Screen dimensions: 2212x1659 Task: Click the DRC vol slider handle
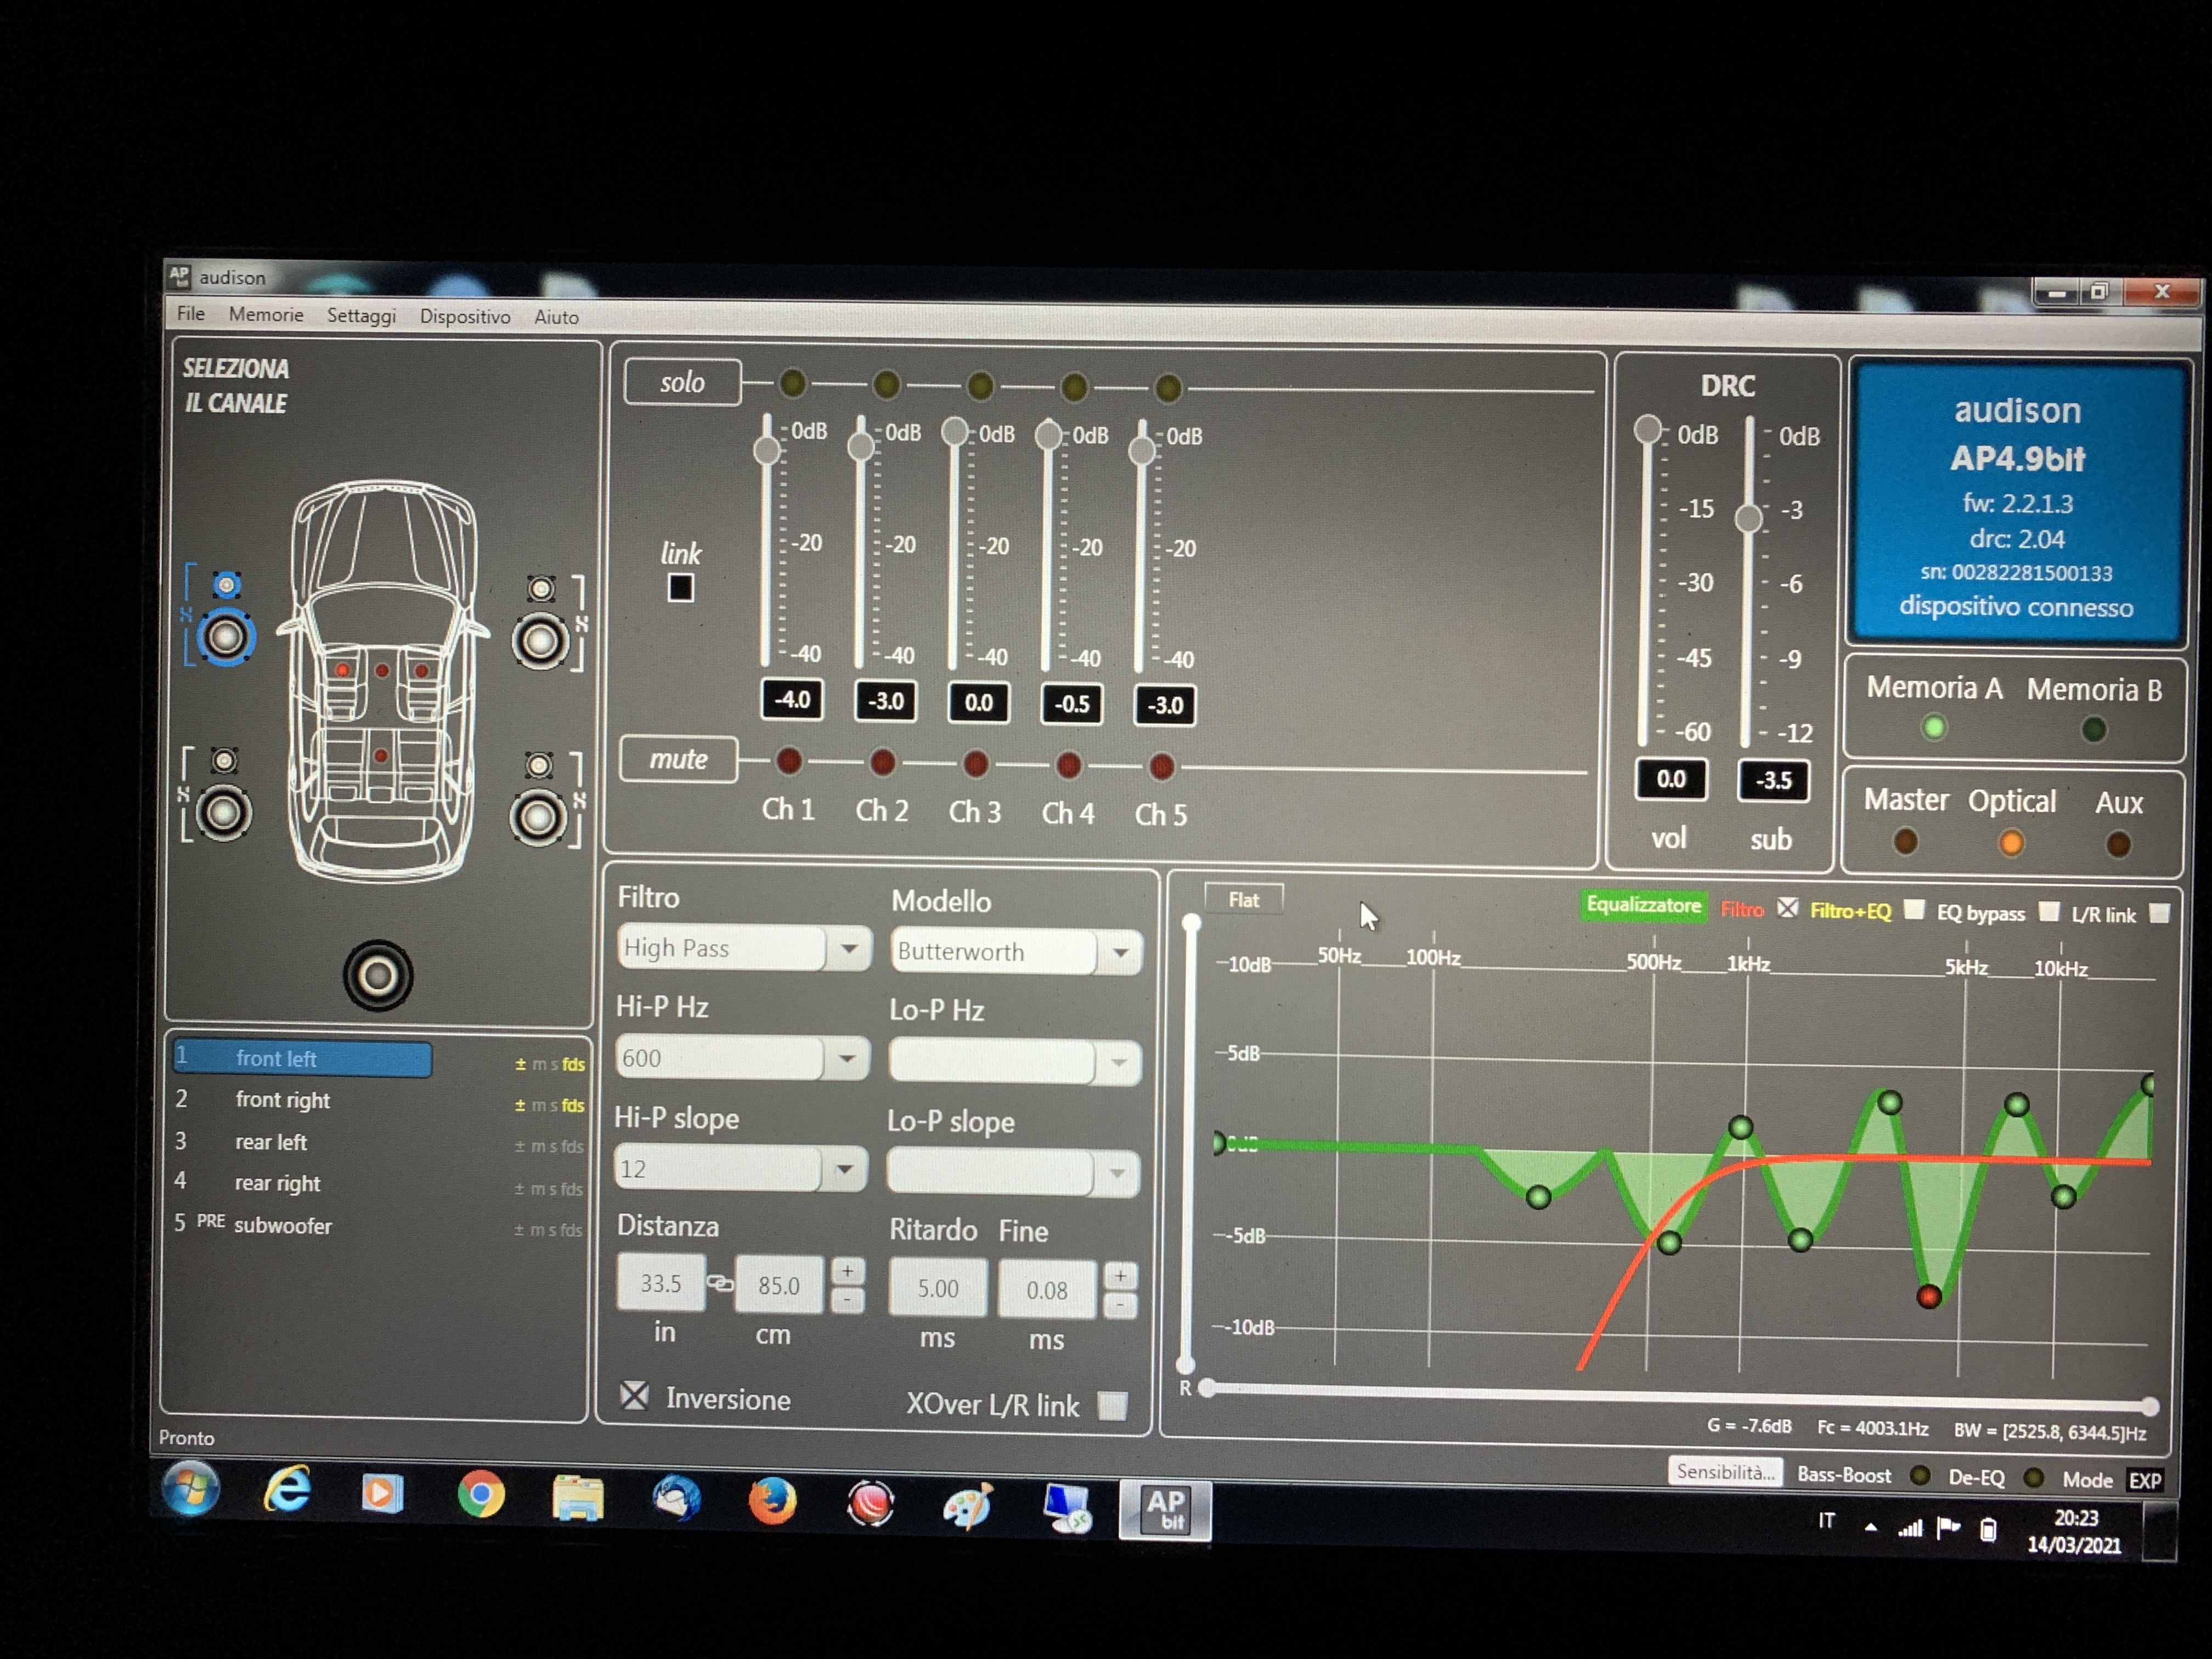1647,429
